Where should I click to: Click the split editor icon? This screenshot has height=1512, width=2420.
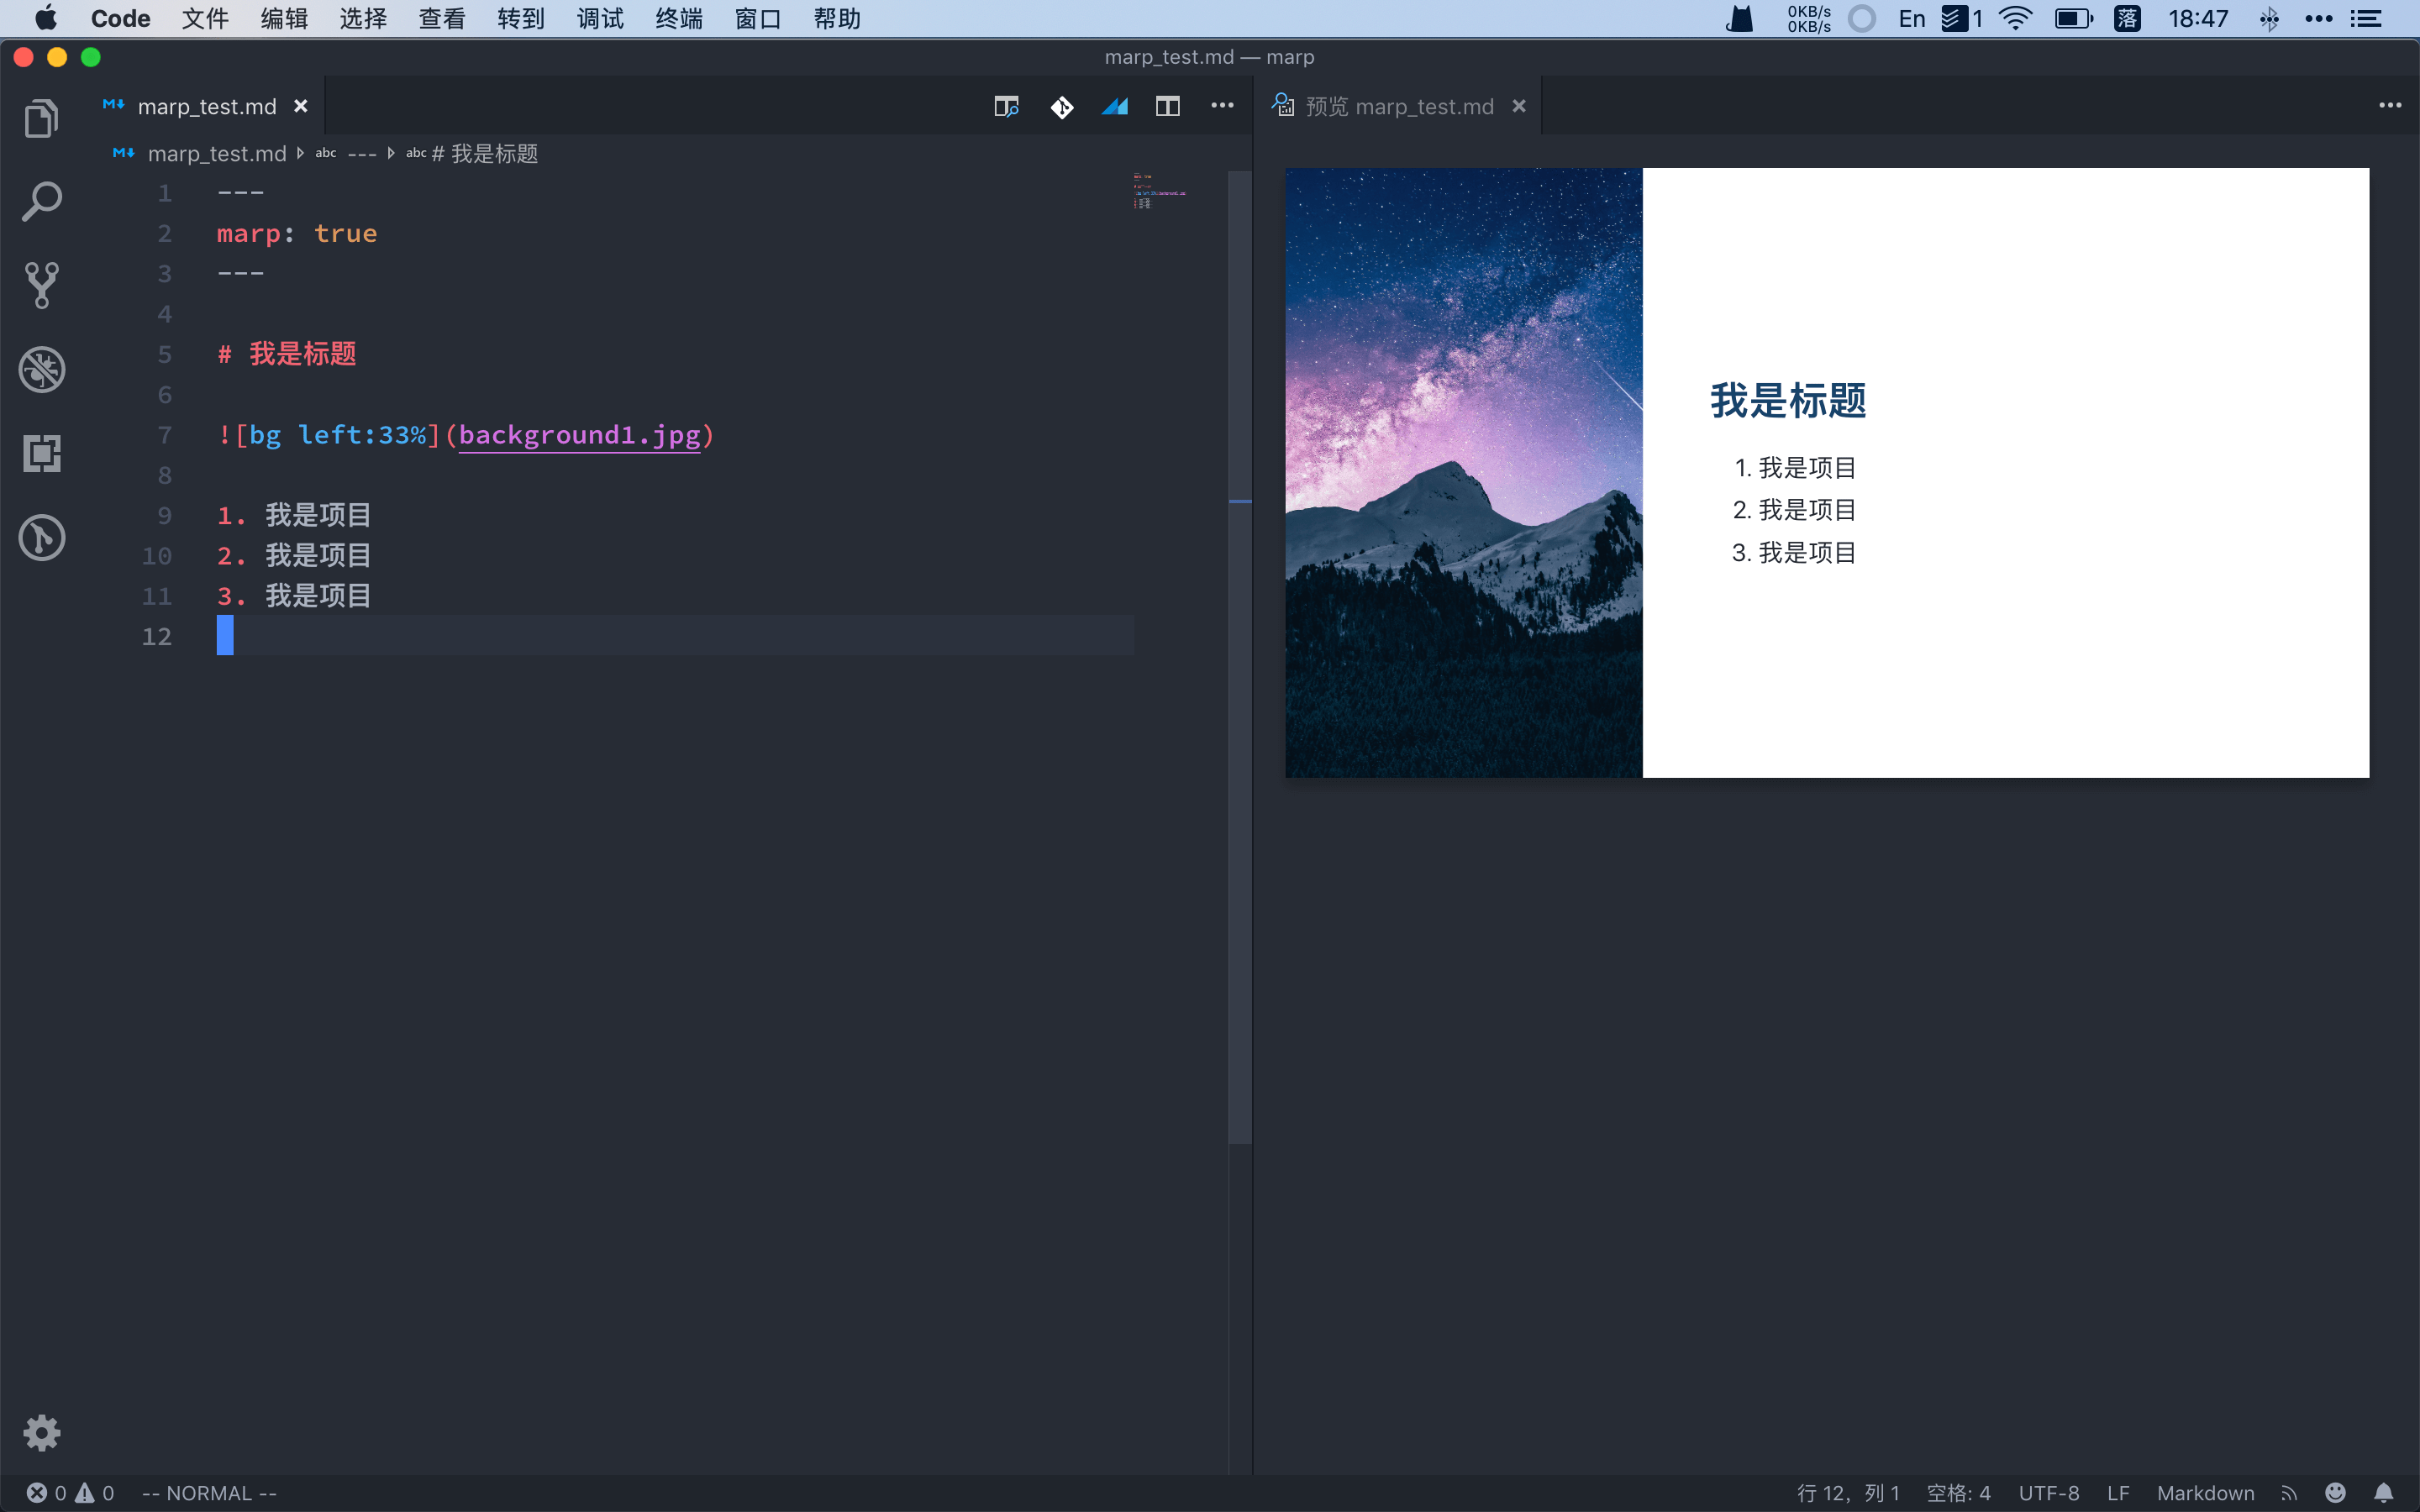pyautogui.click(x=1167, y=106)
